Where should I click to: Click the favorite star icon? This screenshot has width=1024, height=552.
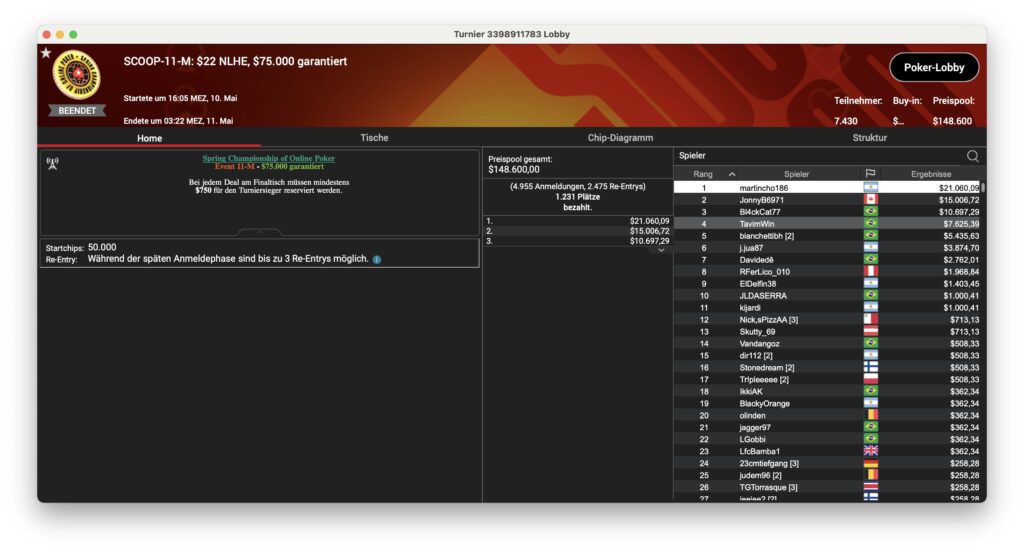(45, 52)
